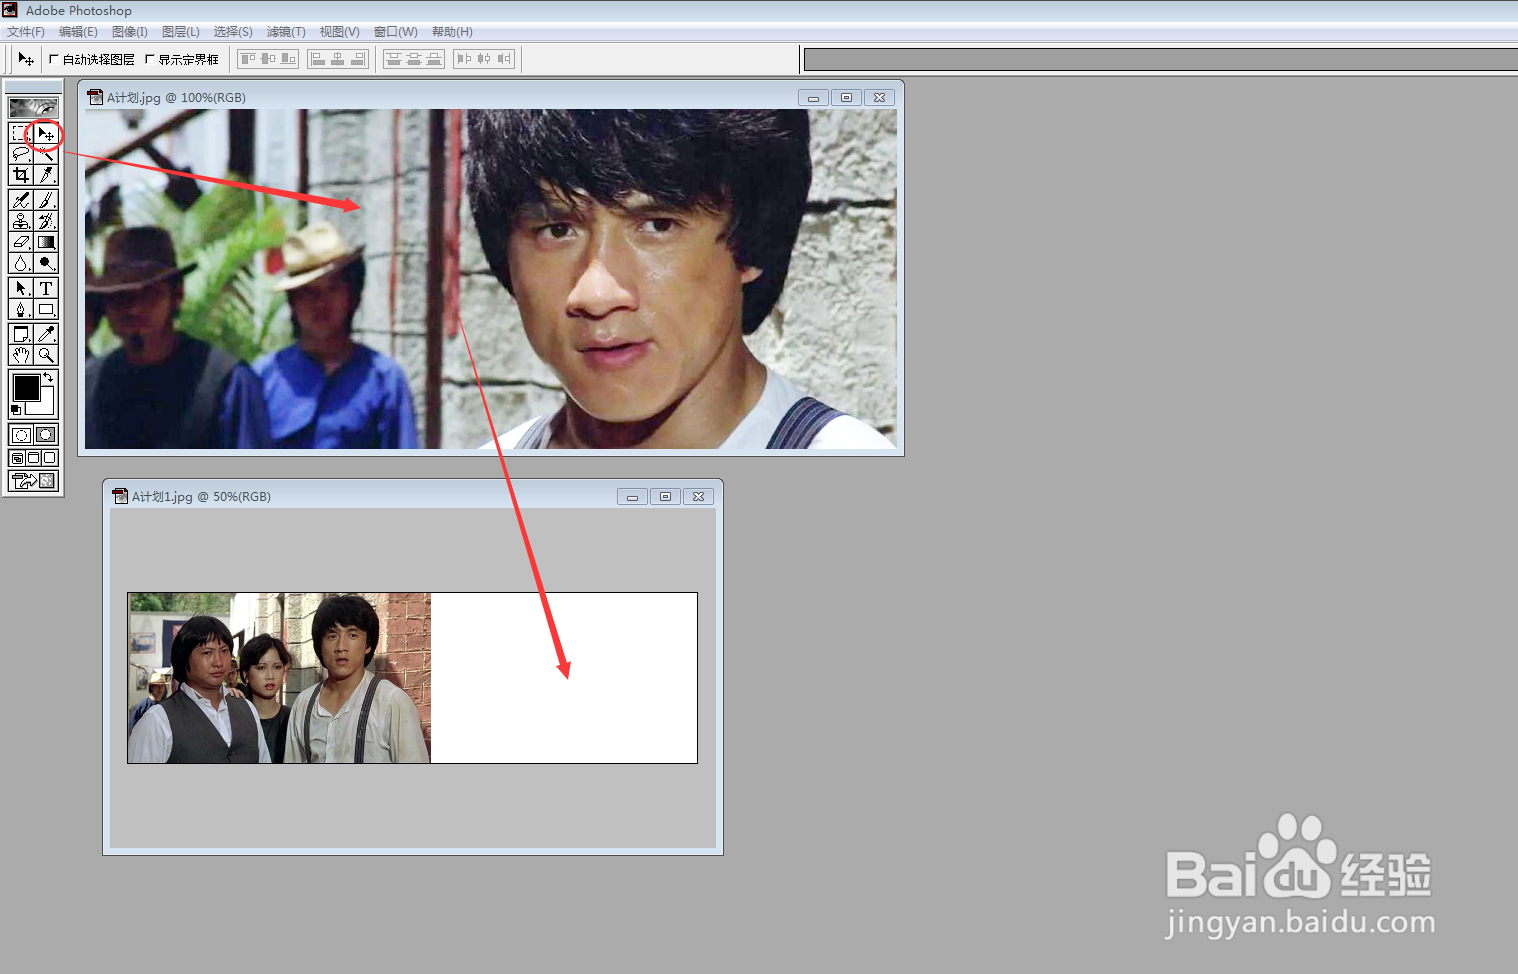Select the Lasso tool
The width and height of the screenshot is (1518, 974).
(21, 154)
